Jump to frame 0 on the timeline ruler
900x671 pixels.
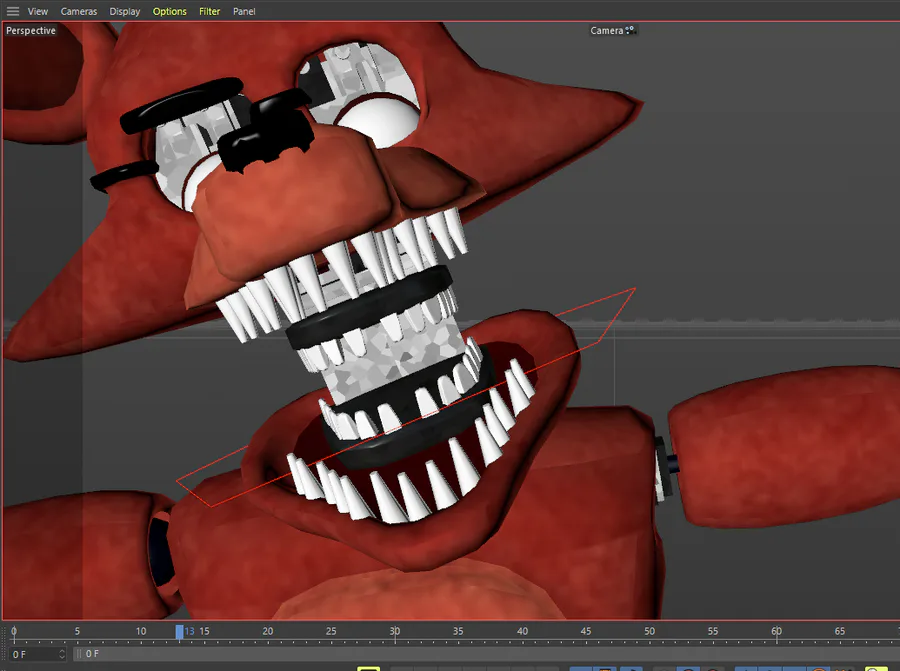tap(14, 631)
